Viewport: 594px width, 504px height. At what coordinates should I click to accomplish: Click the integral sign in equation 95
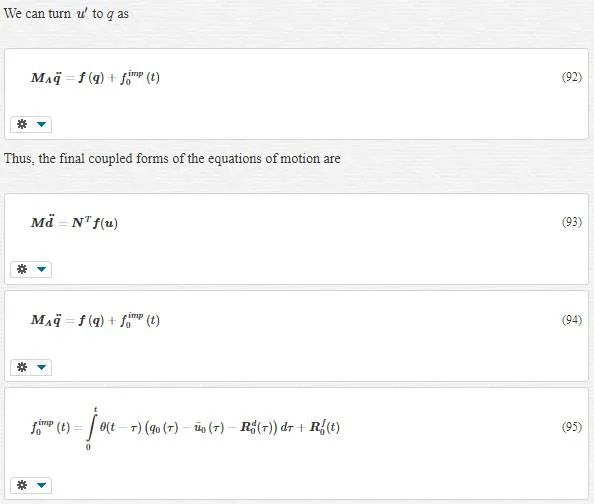click(91, 428)
